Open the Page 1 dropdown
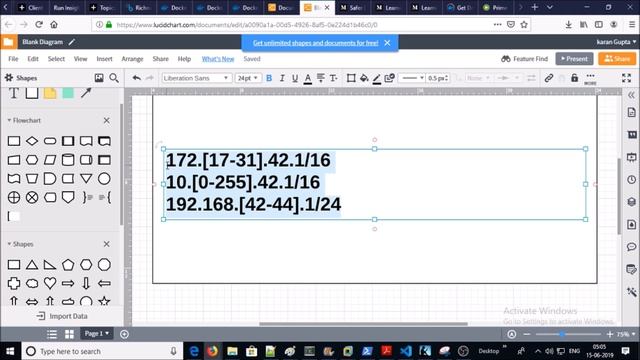The height and width of the screenshot is (360, 640). click(x=97, y=333)
